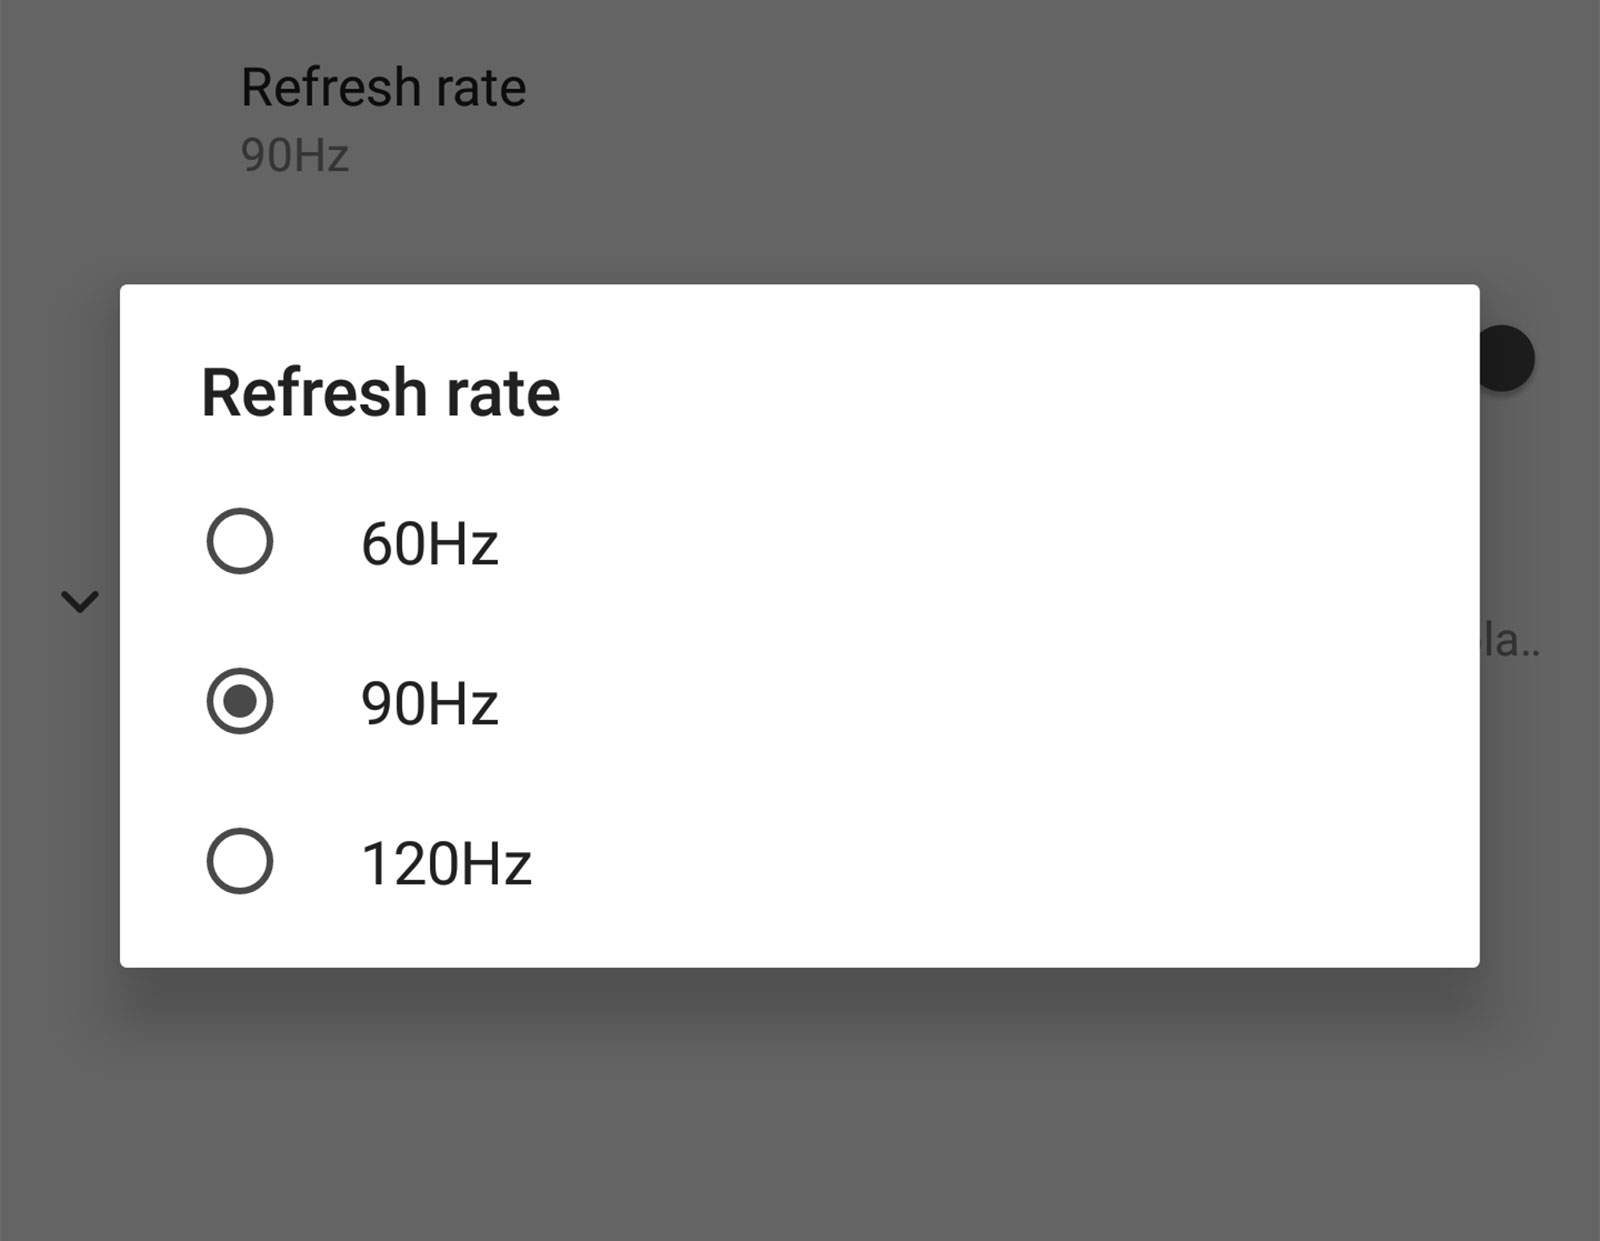Click empty white space right of 90Hz
1600x1241 pixels.
pyautogui.click(x=950, y=703)
